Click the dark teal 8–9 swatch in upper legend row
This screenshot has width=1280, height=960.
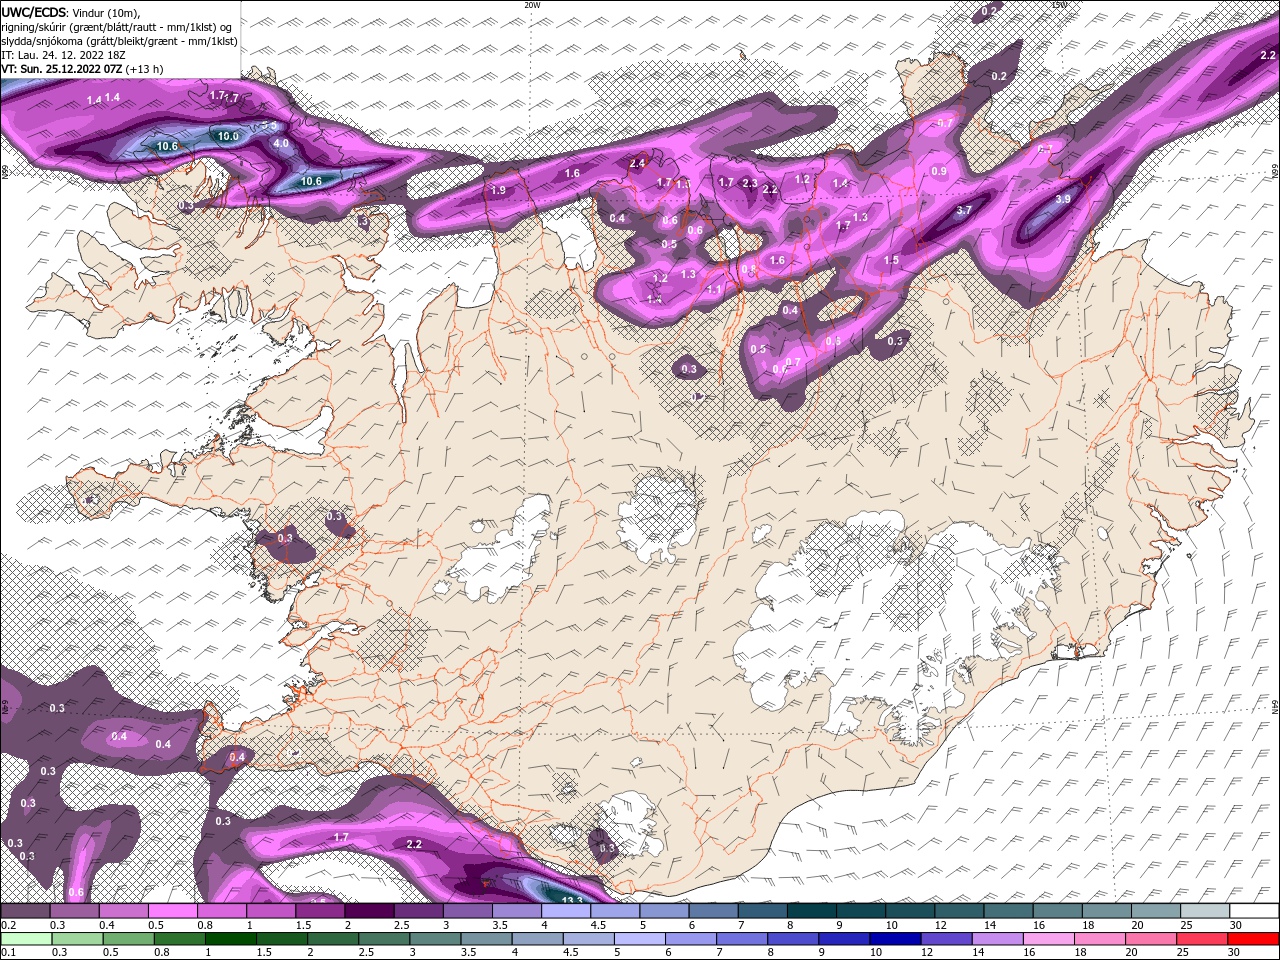812,911
